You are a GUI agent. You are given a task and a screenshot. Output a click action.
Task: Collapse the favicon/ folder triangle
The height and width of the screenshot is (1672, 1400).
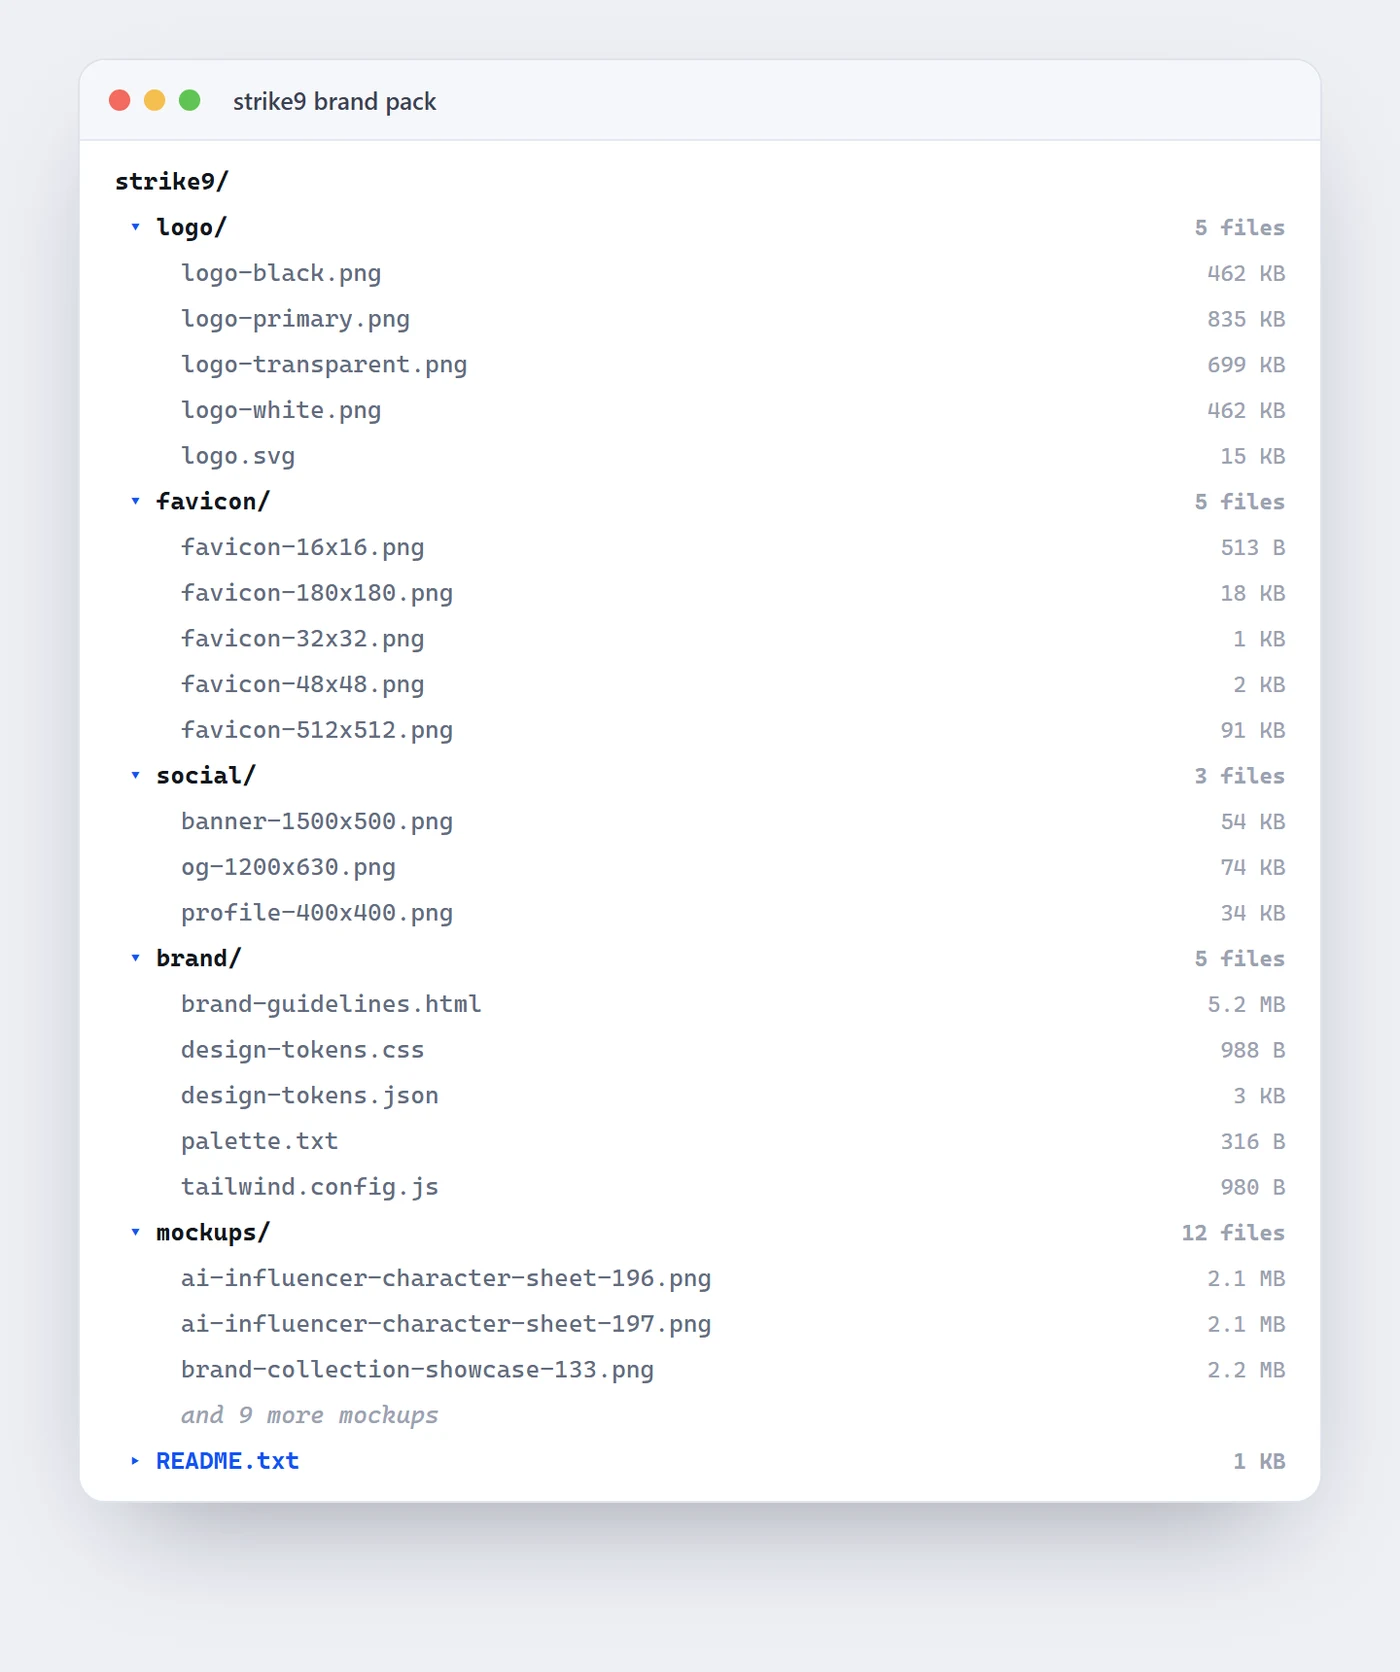click(135, 501)
